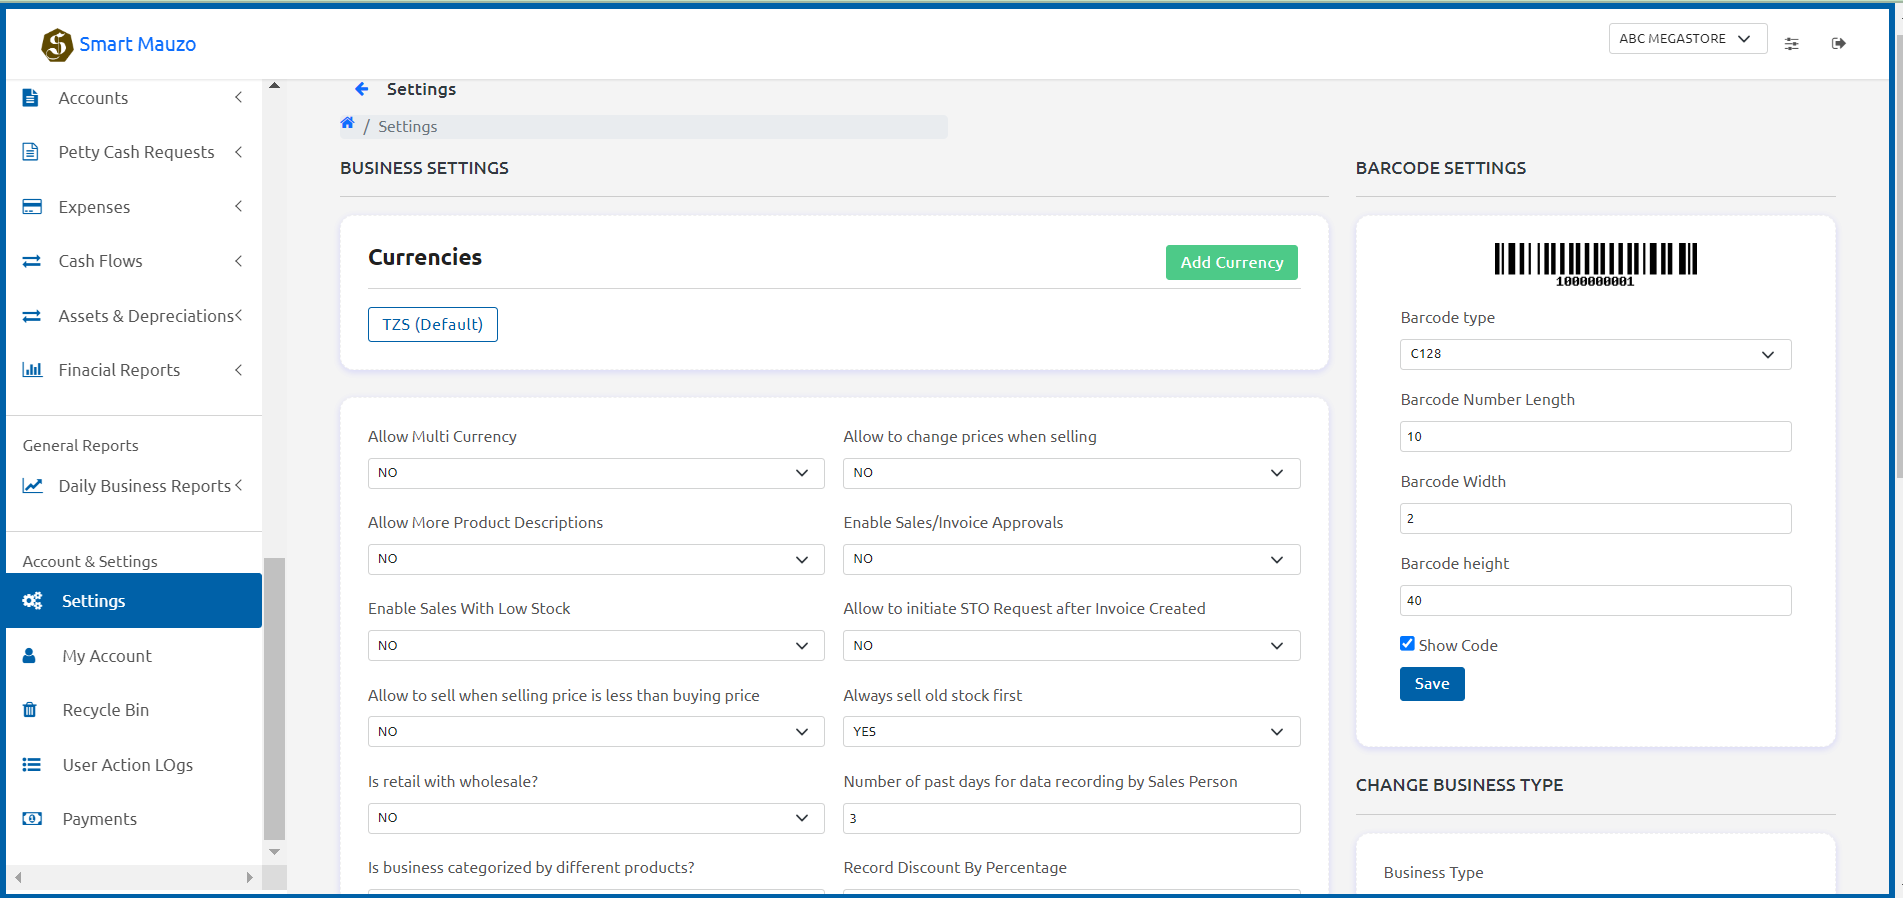
Task: Select the TZS (Default) currency button
Action: (433, 324)
